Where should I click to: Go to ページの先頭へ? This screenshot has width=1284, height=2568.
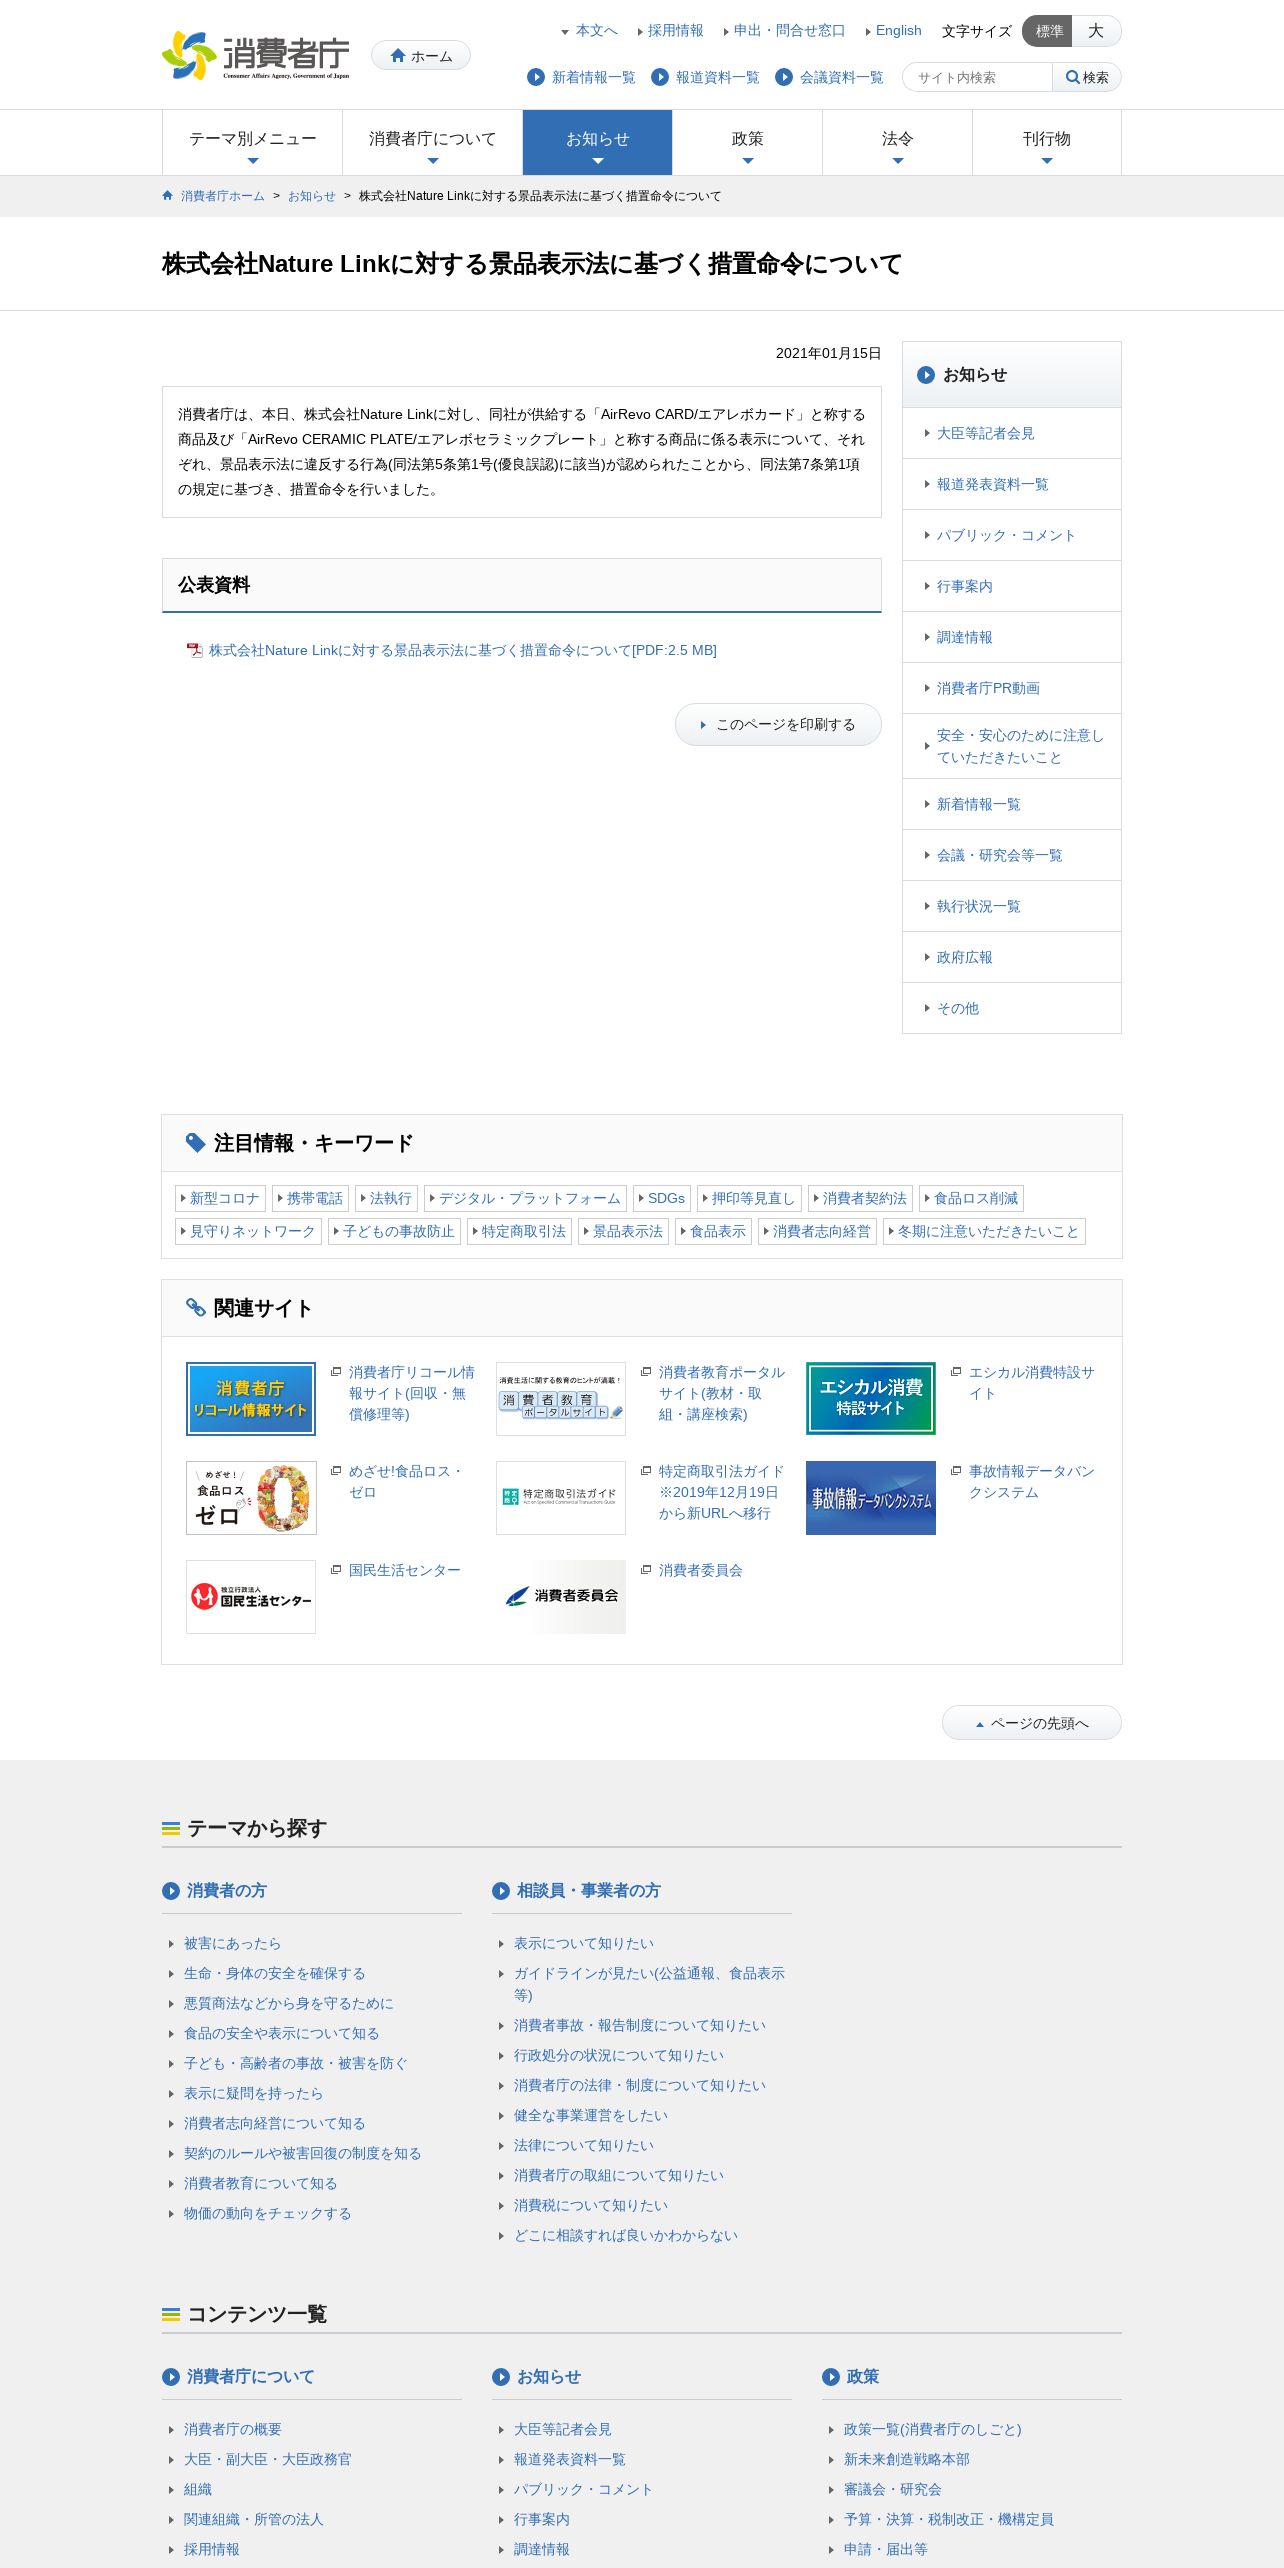1032,1723
